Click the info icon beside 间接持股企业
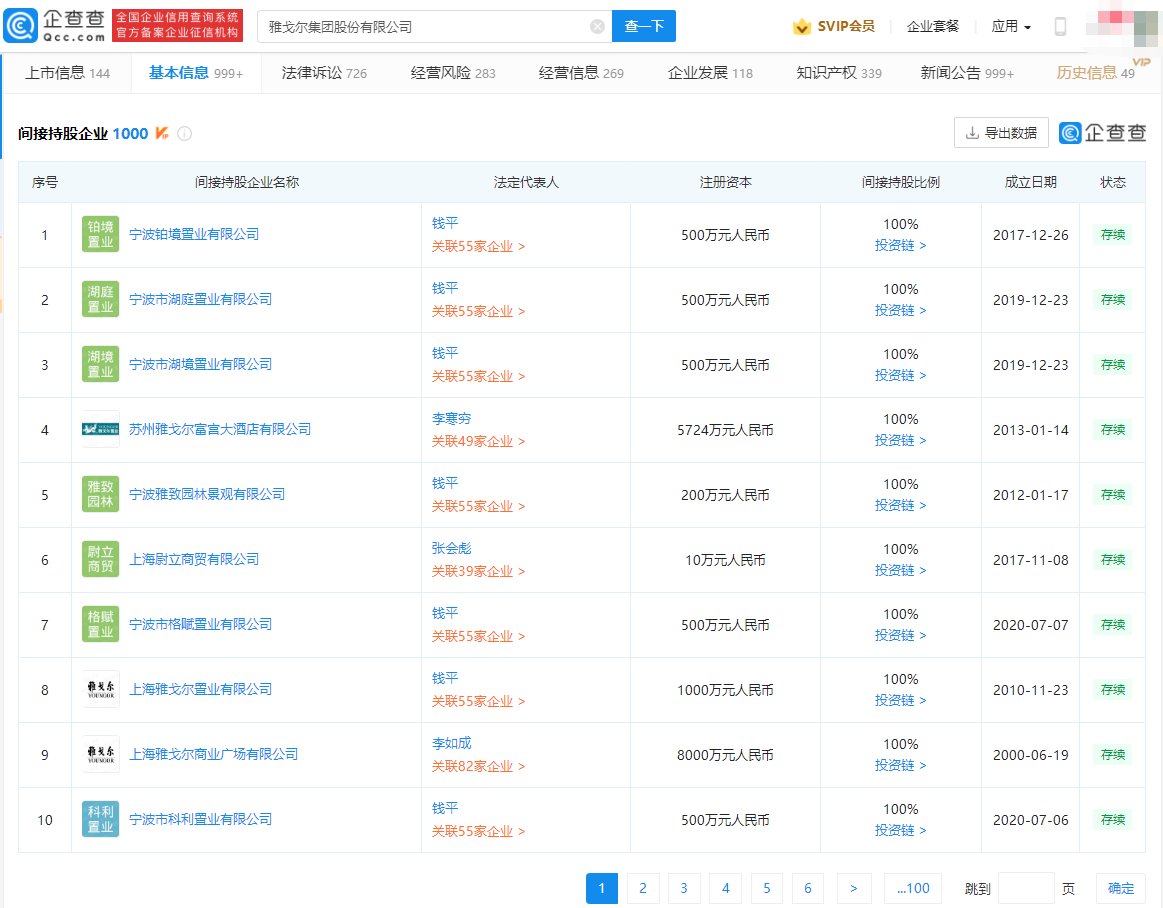The image size is (1163, 908). pyautogui.click(x=185, y=133)
